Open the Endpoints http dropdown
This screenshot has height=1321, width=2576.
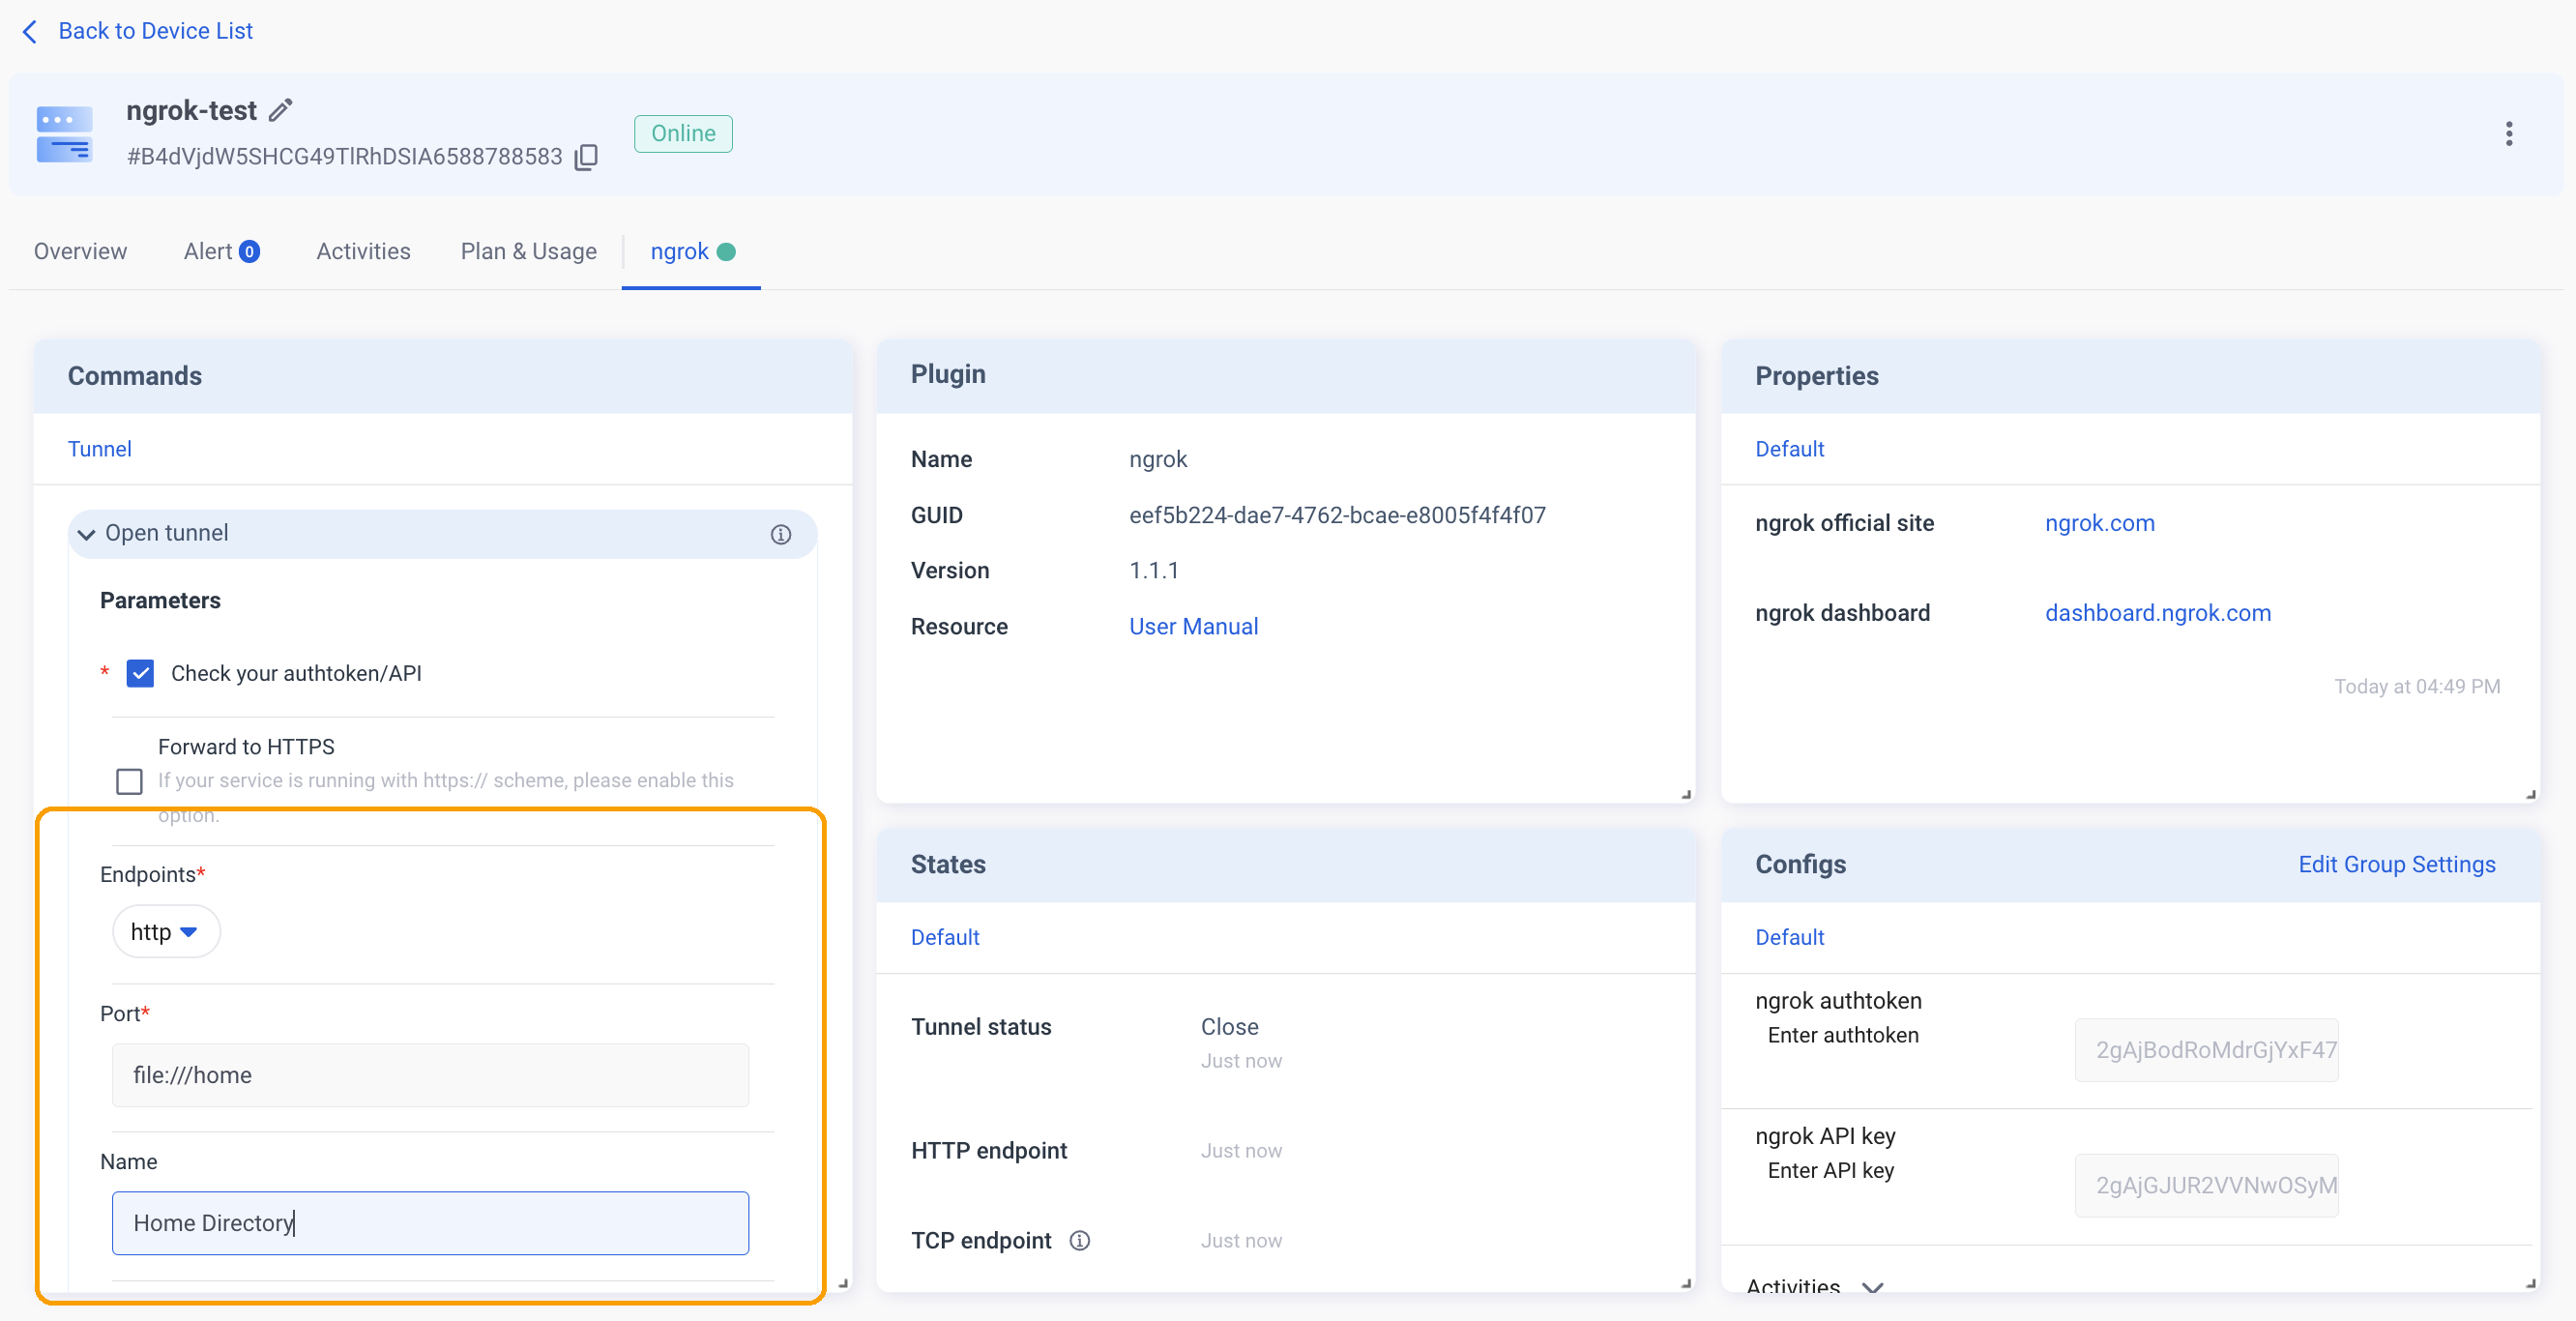coord(165,932)
